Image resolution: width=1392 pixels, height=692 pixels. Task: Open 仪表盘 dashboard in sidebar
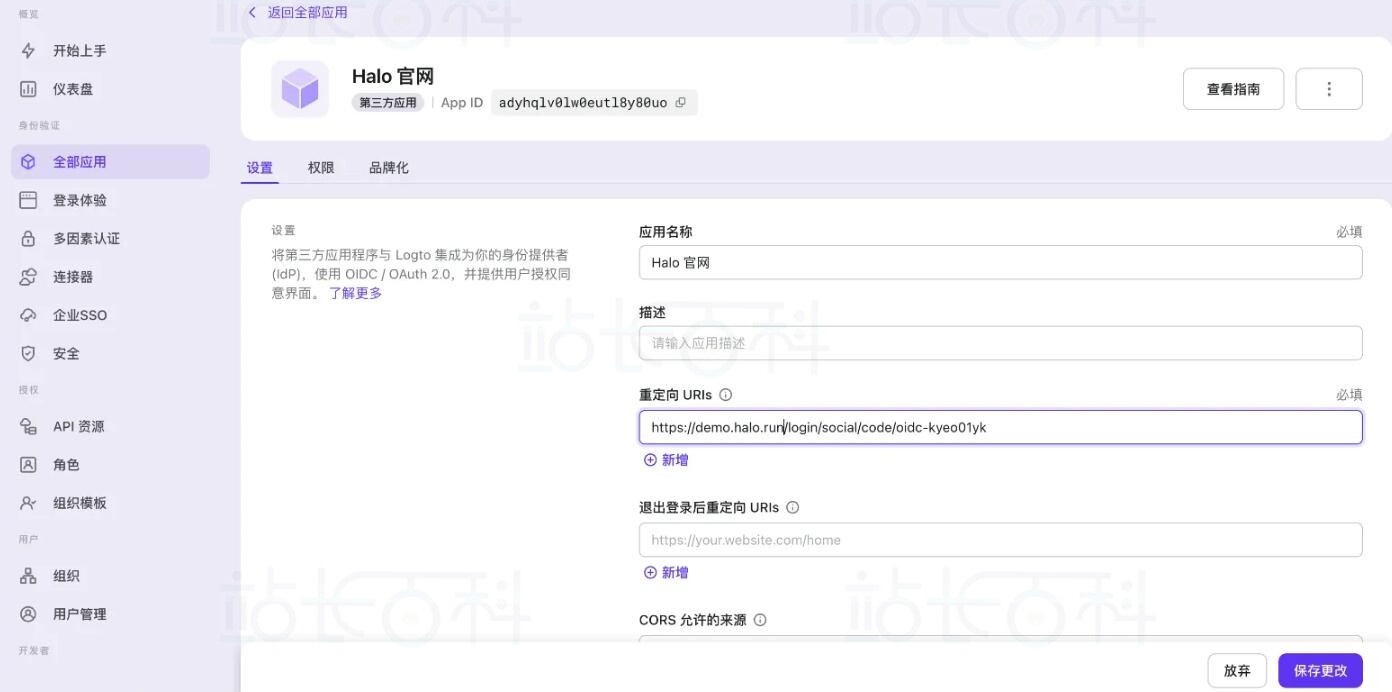(72, 89)
